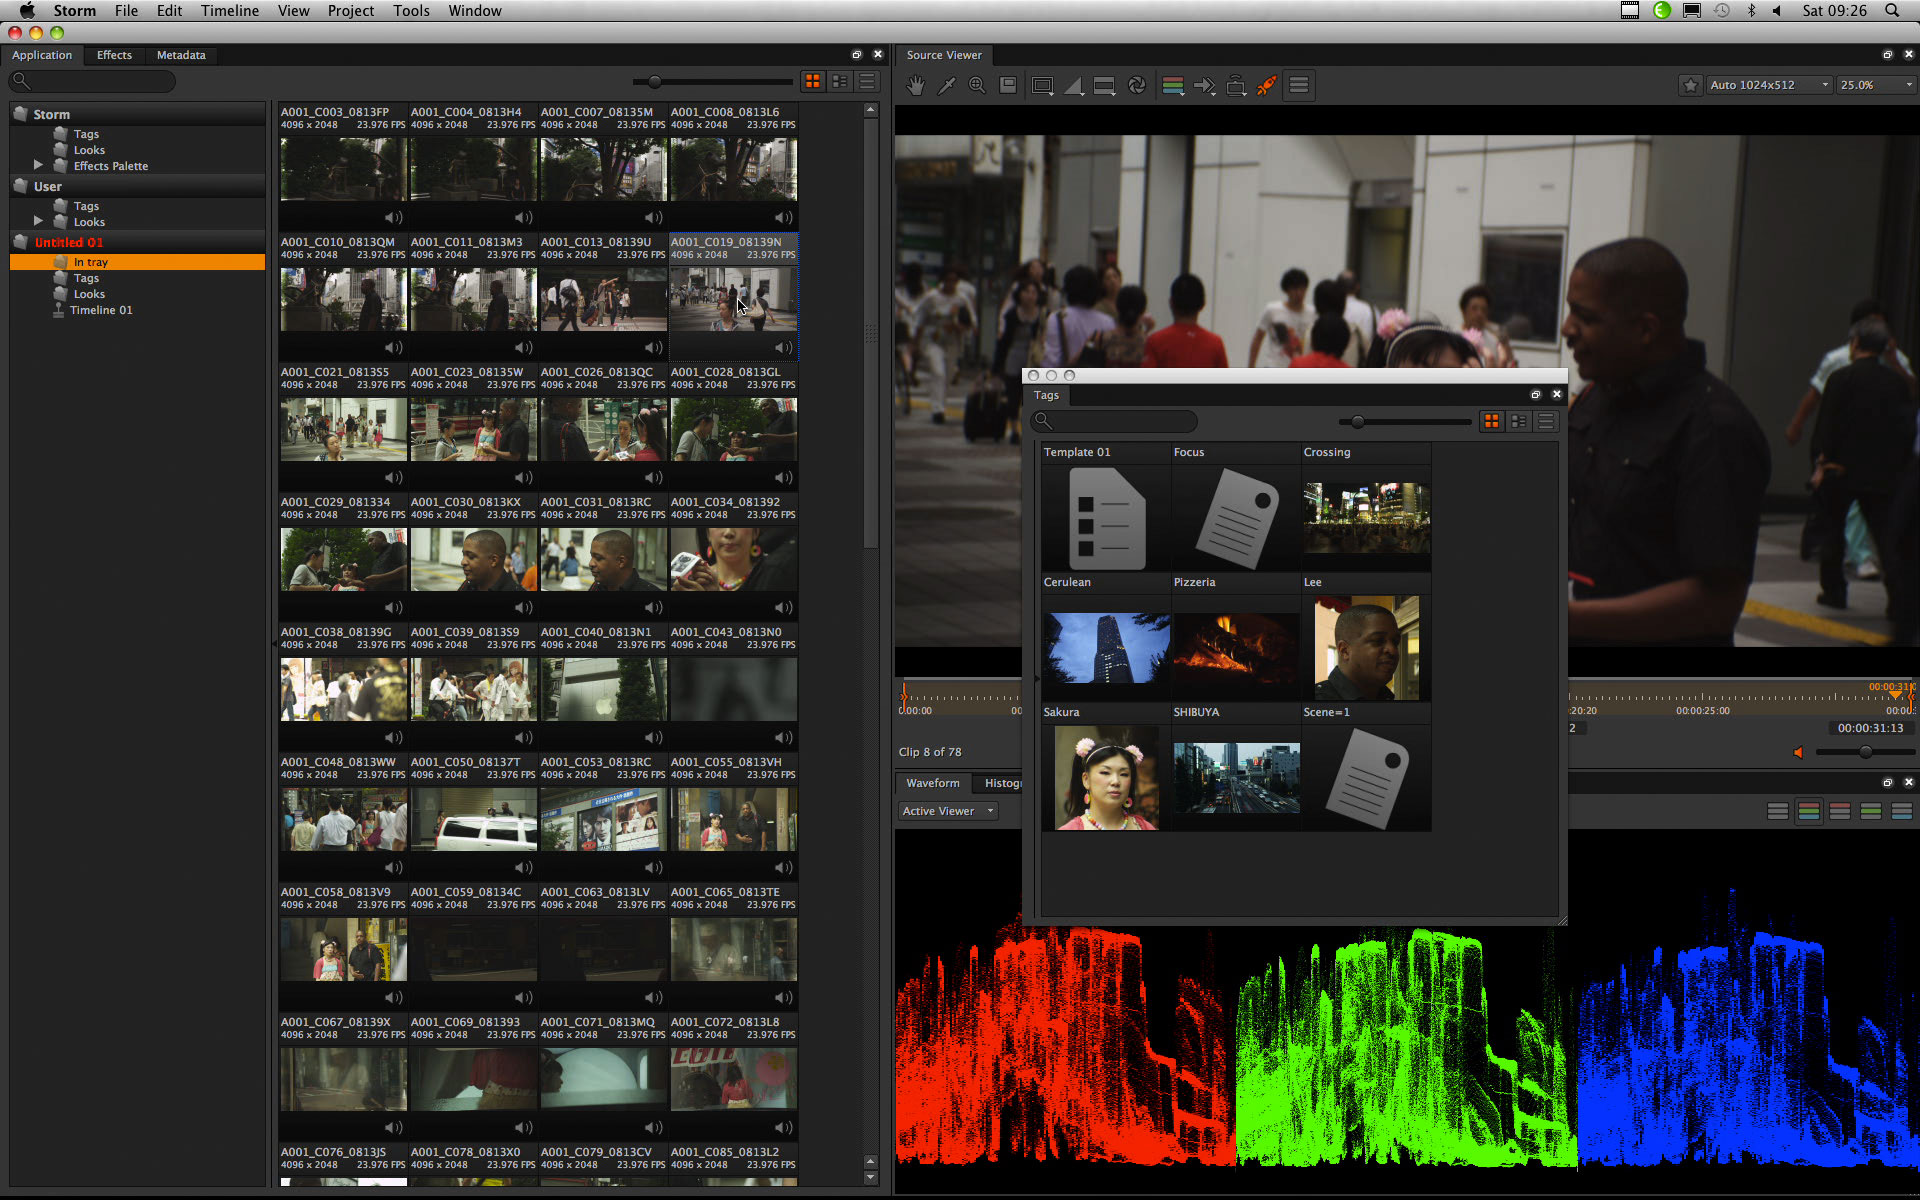Undock the Waveform panel via float icon

(1888, 783)
